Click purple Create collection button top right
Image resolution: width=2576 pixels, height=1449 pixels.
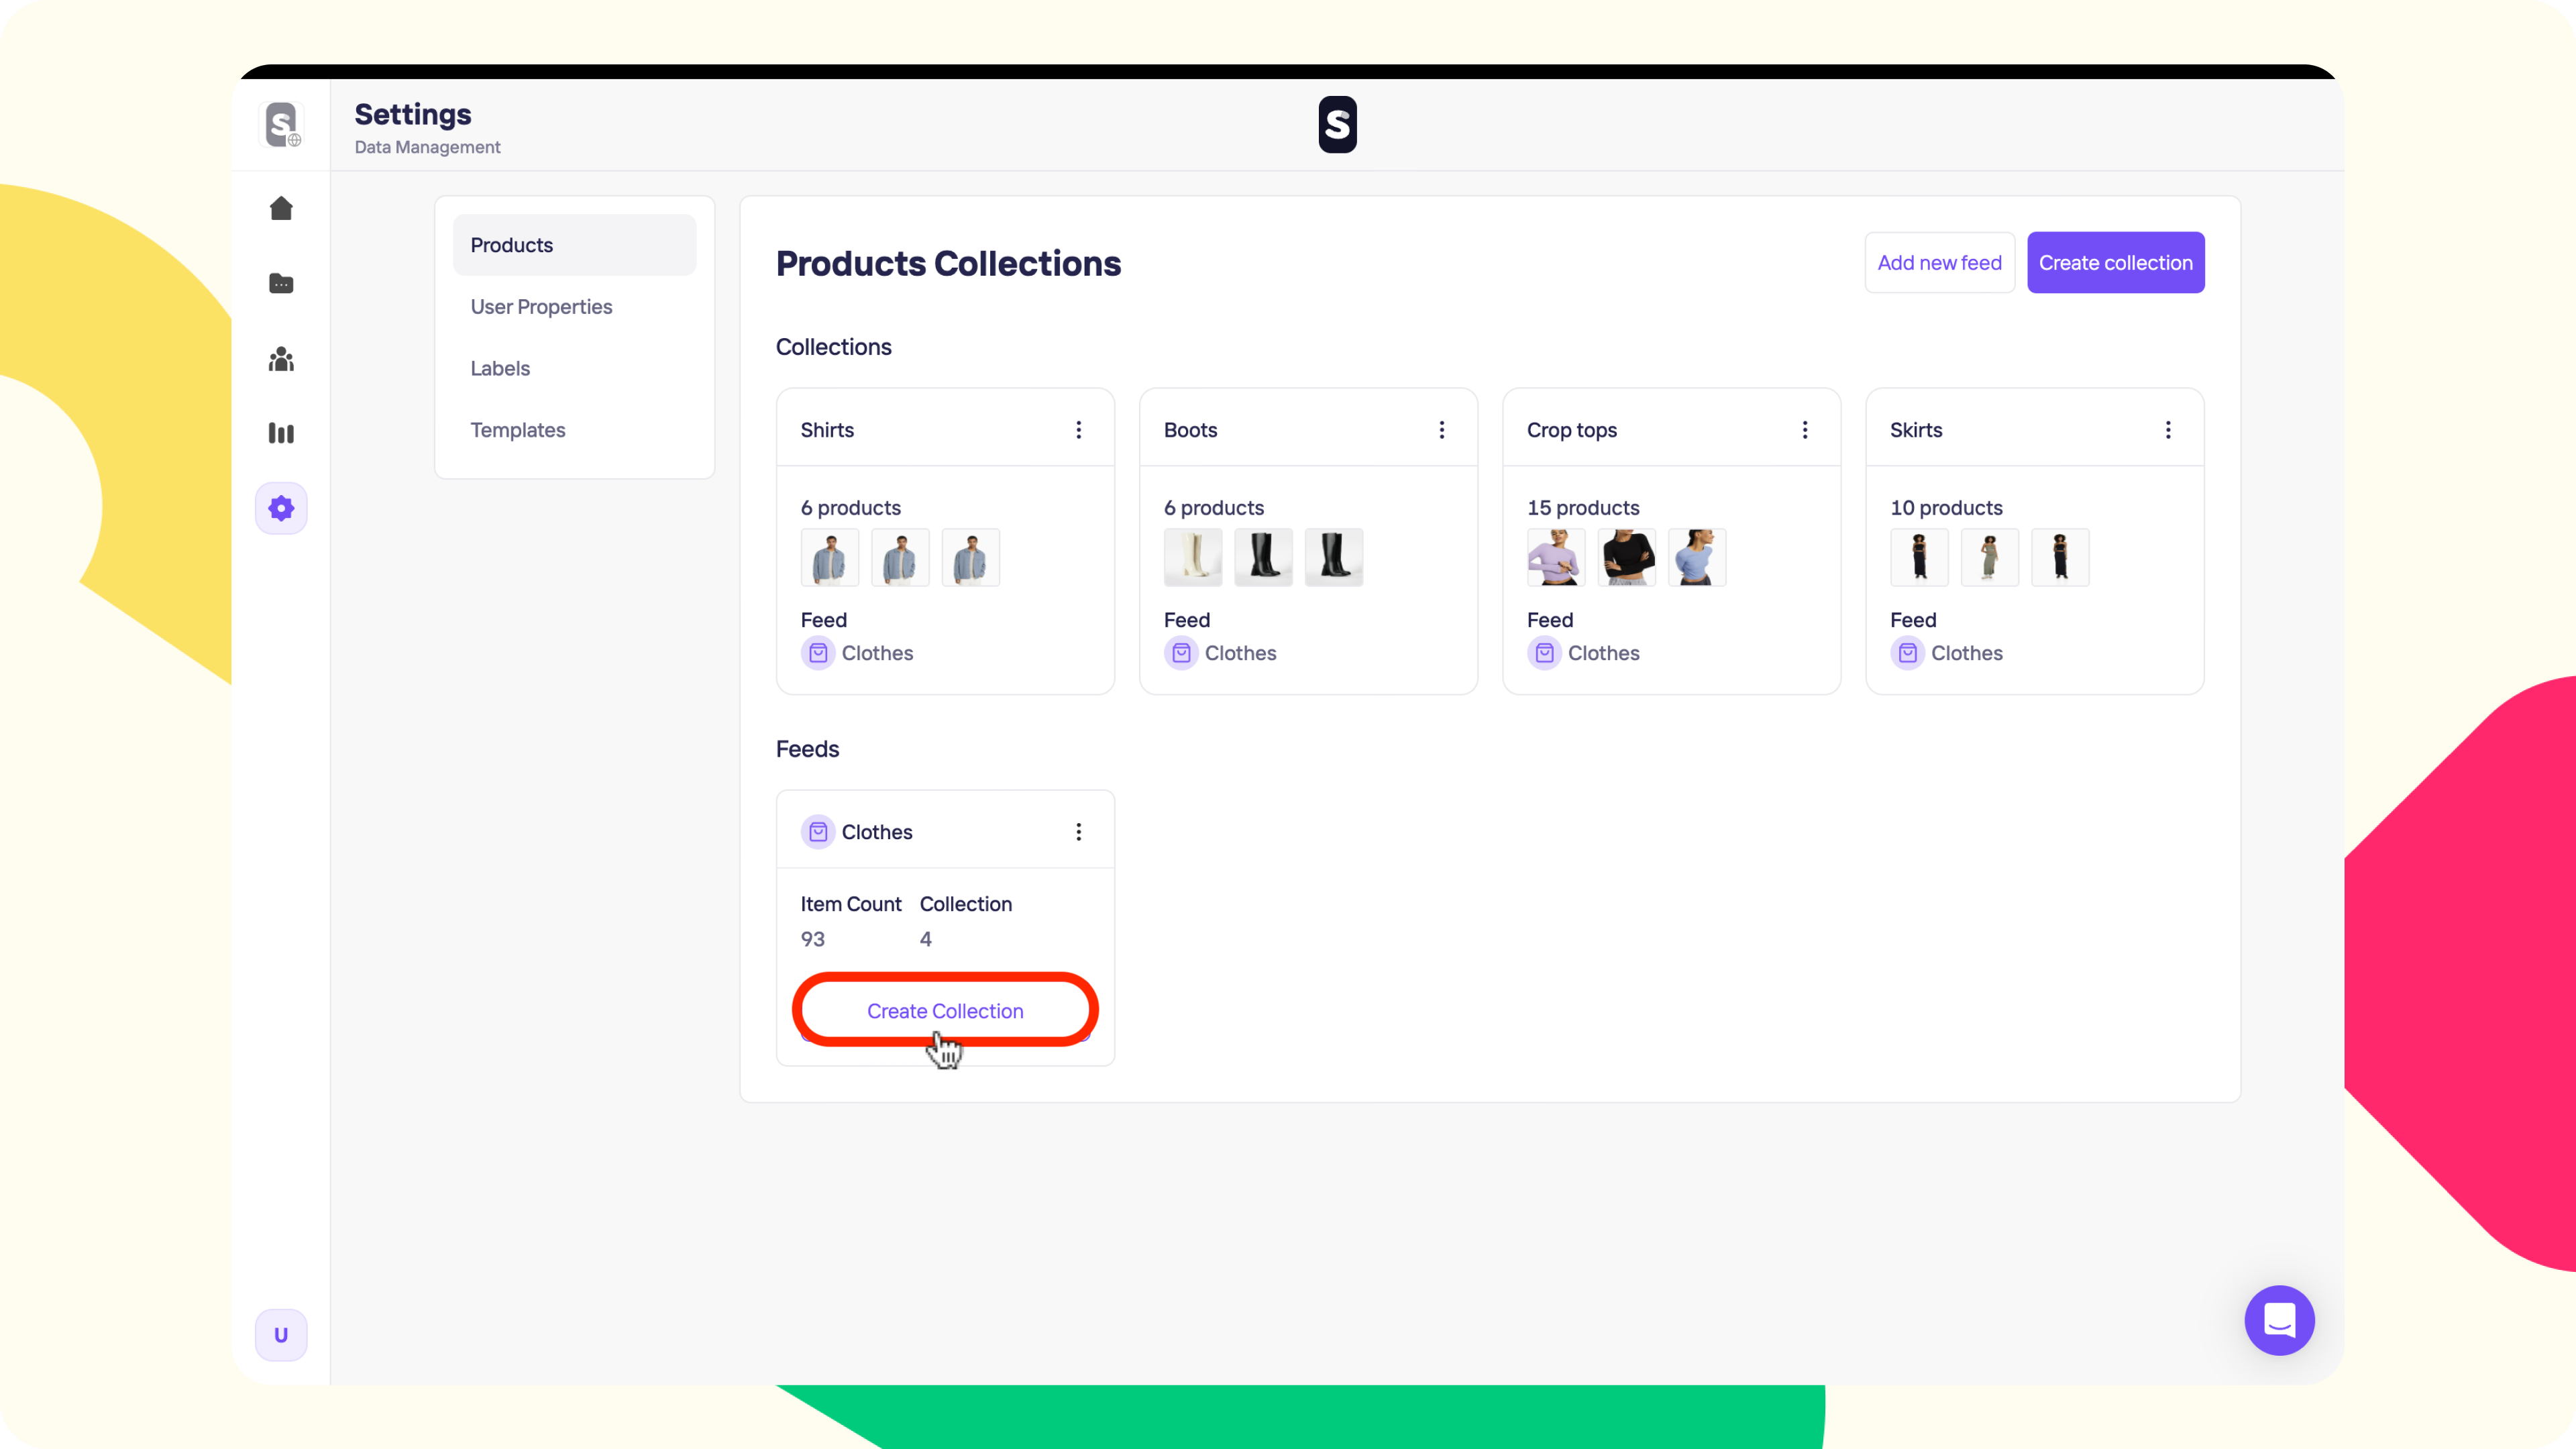(x=2115, y=263)
